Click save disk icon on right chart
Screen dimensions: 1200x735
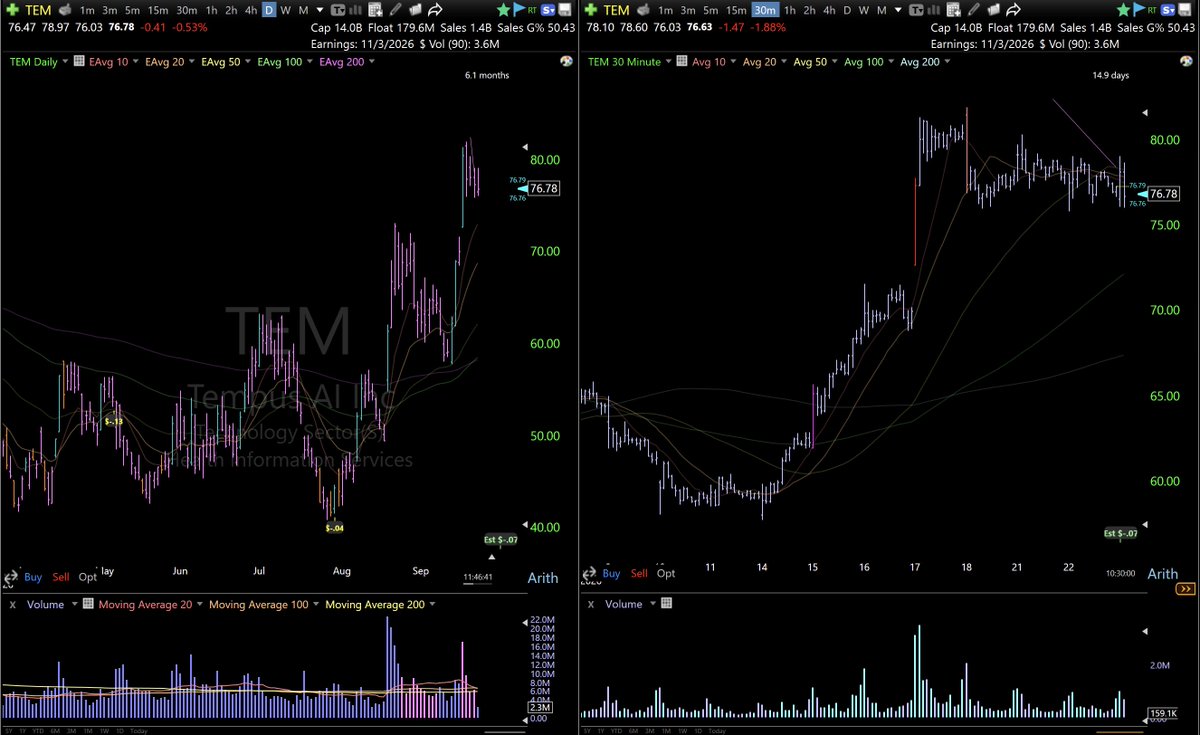1185,10
